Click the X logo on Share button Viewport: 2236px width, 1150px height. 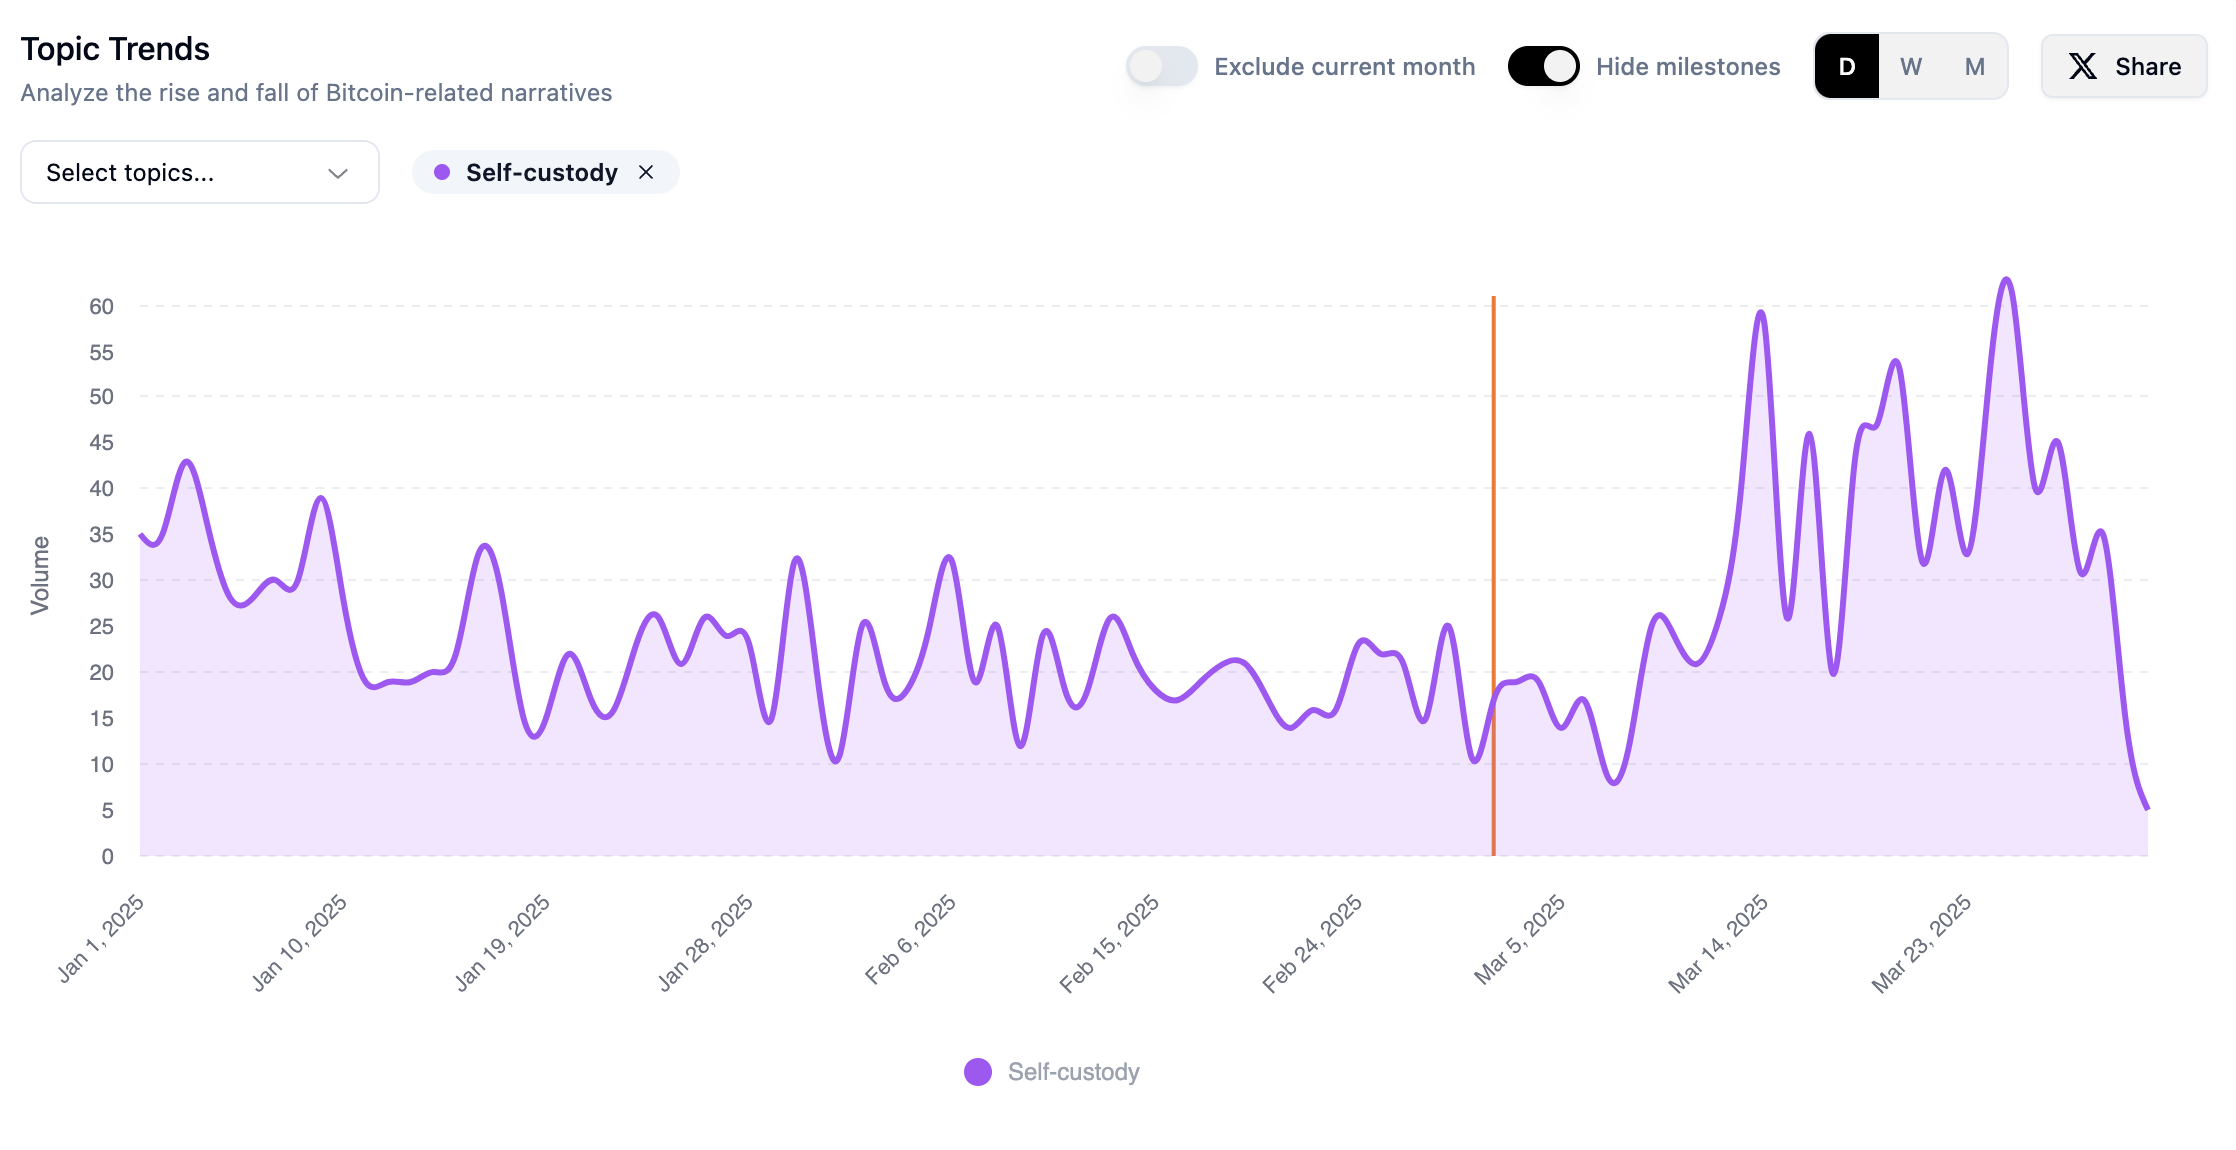pos(2082,67)
